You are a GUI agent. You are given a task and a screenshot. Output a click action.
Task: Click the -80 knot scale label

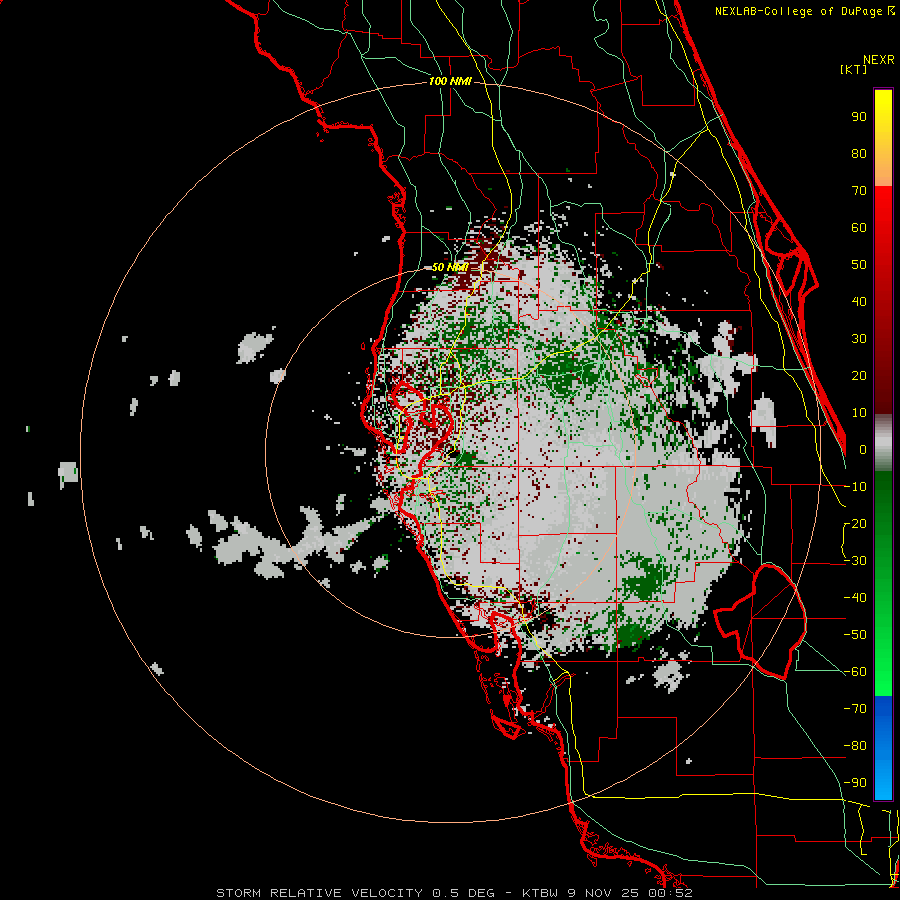(855, 746)
